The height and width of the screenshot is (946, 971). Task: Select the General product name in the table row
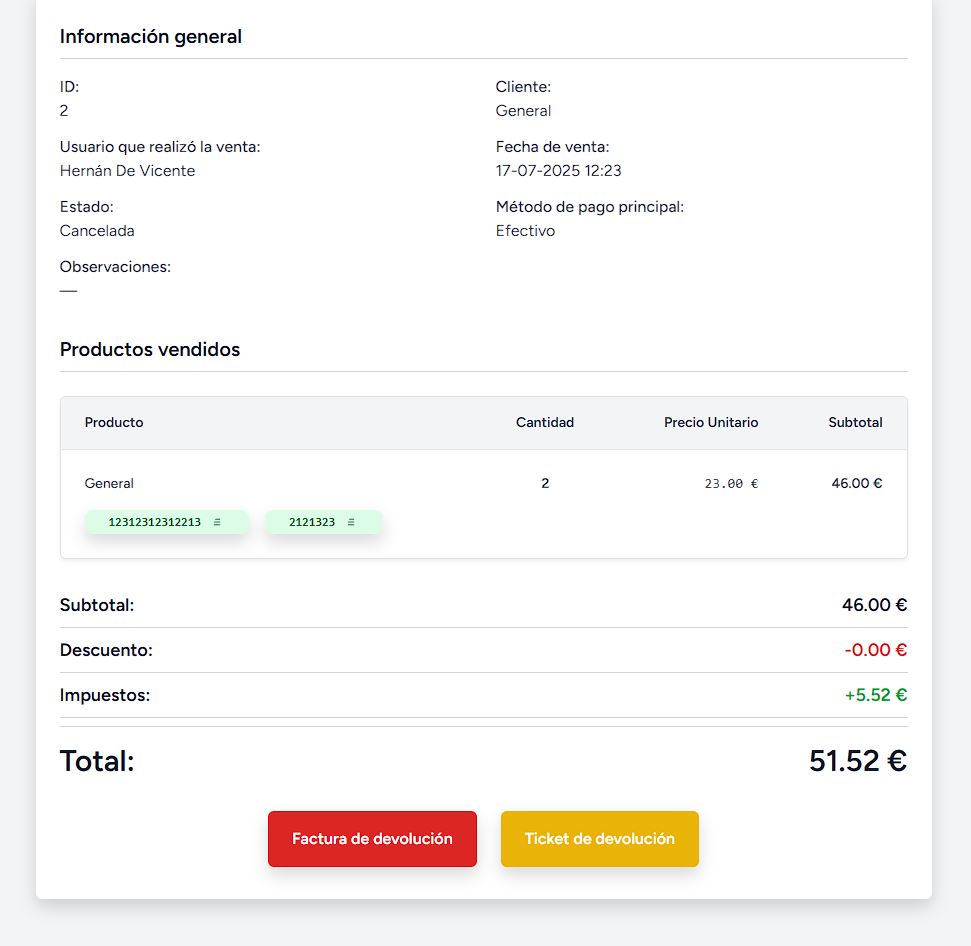(x=109, y=483)
